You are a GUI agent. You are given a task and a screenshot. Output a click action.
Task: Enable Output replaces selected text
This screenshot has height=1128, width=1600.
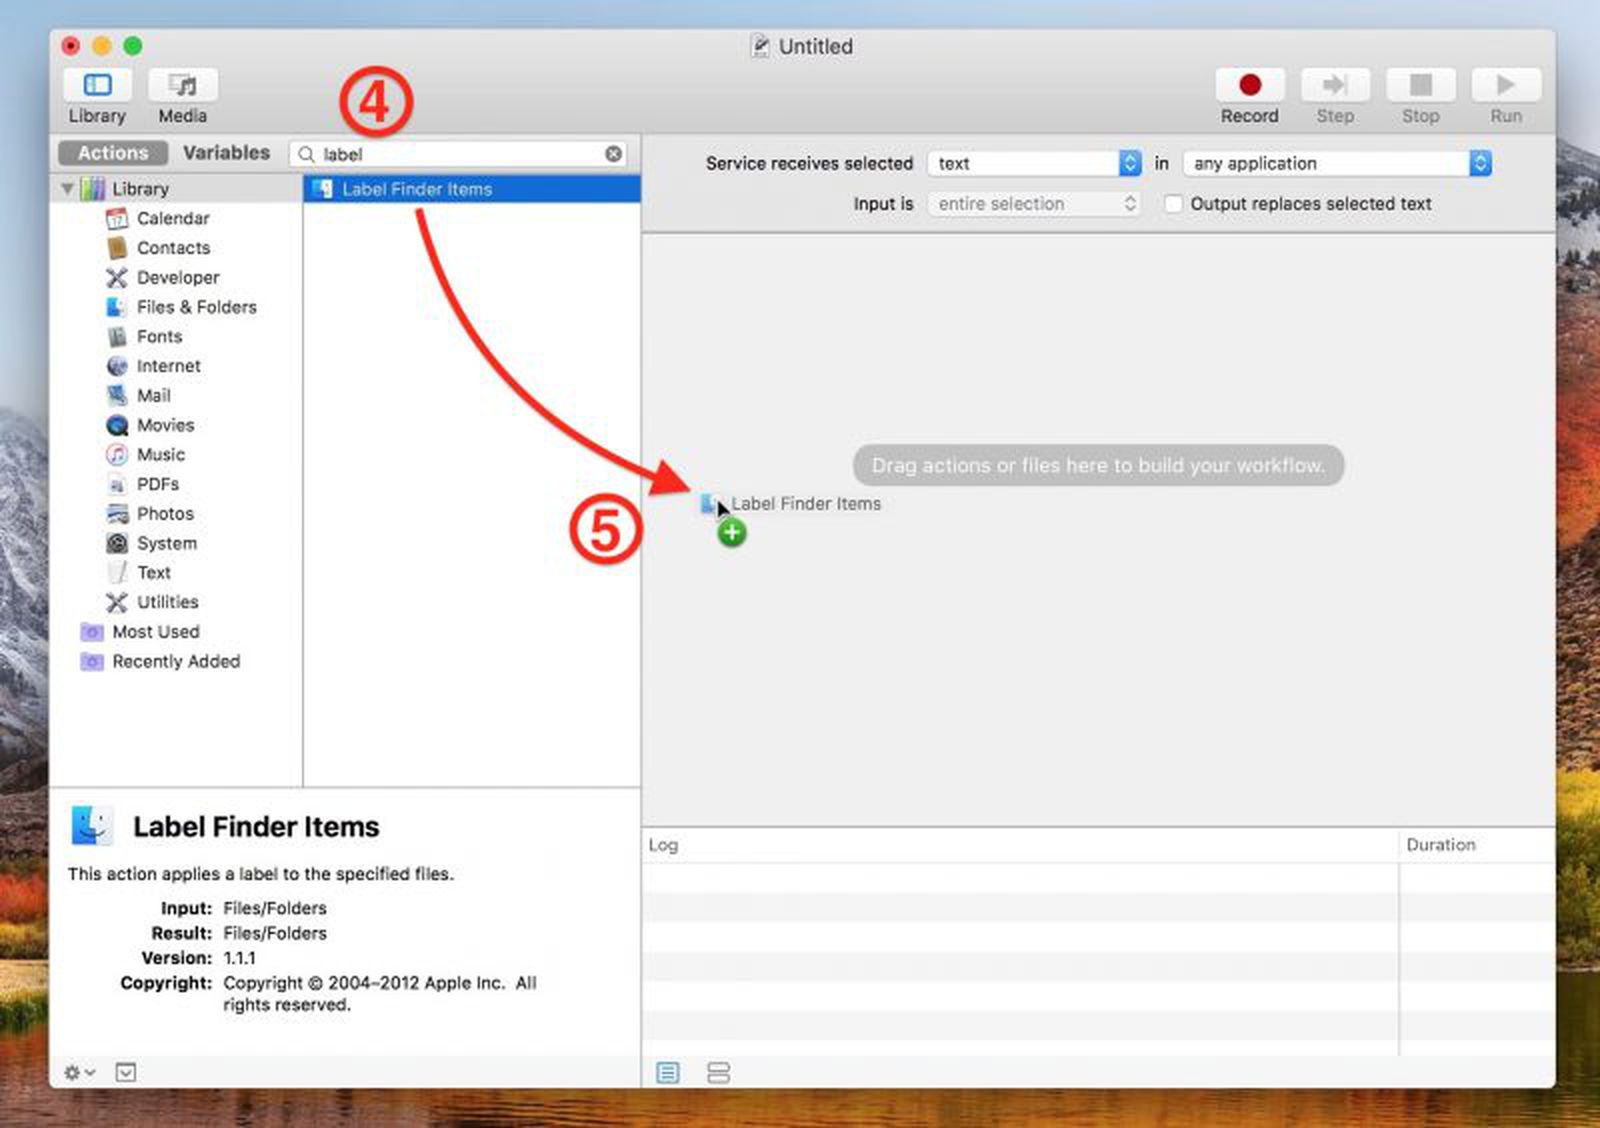point(1172,203)
